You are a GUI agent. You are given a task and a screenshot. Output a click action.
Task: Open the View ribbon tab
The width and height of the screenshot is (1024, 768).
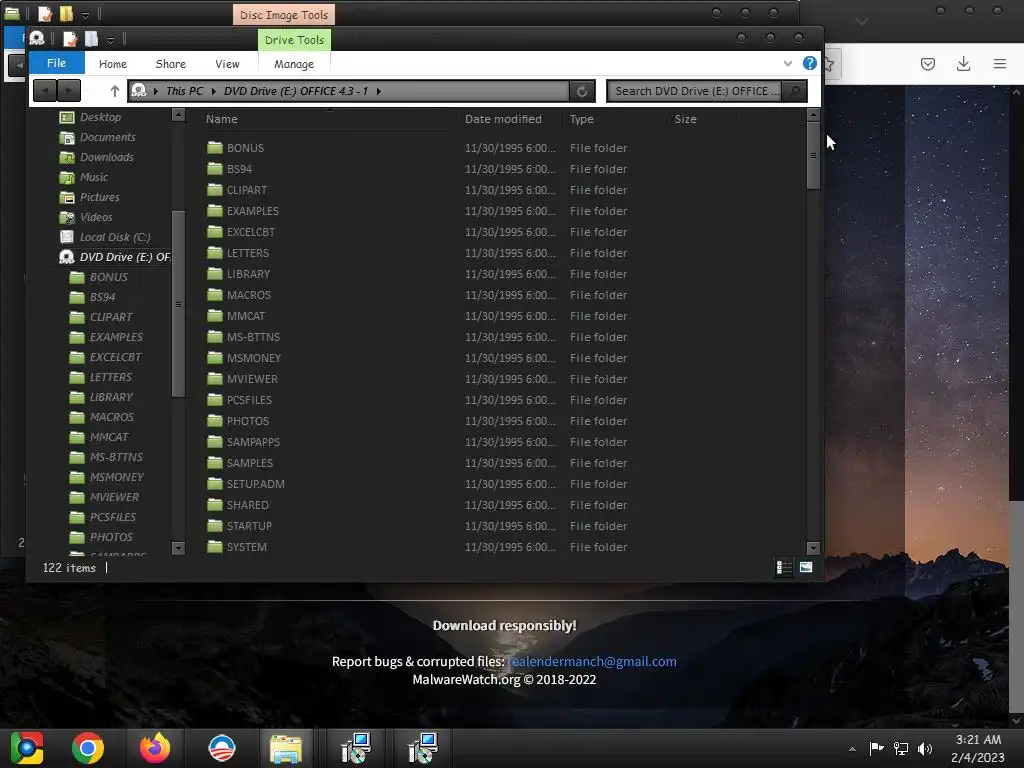point(227,64)
